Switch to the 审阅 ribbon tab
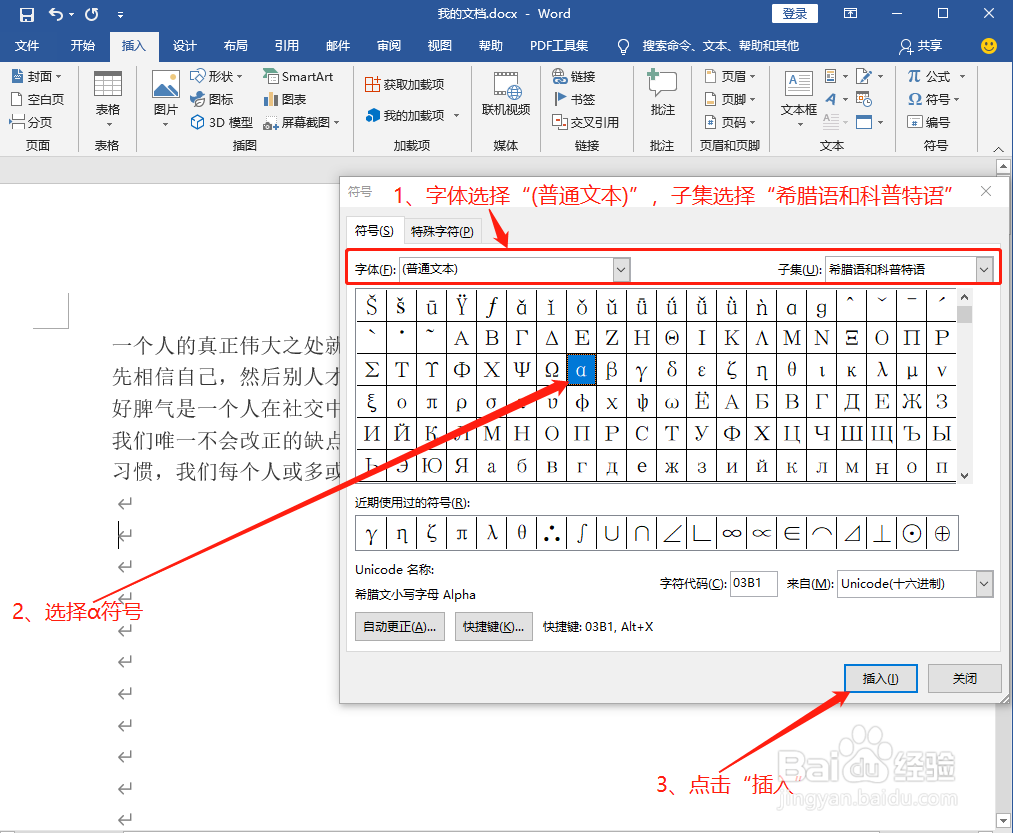 [x=388, y=46]
